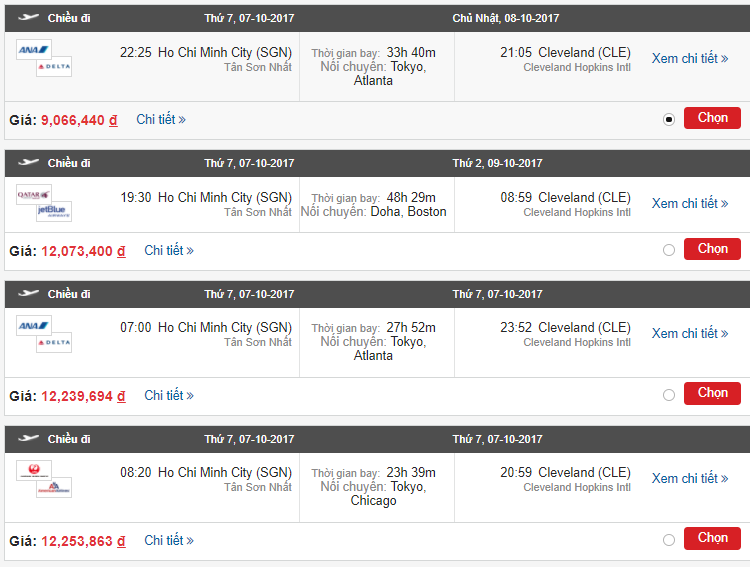Viewport: 750px width, 567px height.
Task: Expand Chi tiết for 9,066,440 đ fare
Action: pos(161,119)
